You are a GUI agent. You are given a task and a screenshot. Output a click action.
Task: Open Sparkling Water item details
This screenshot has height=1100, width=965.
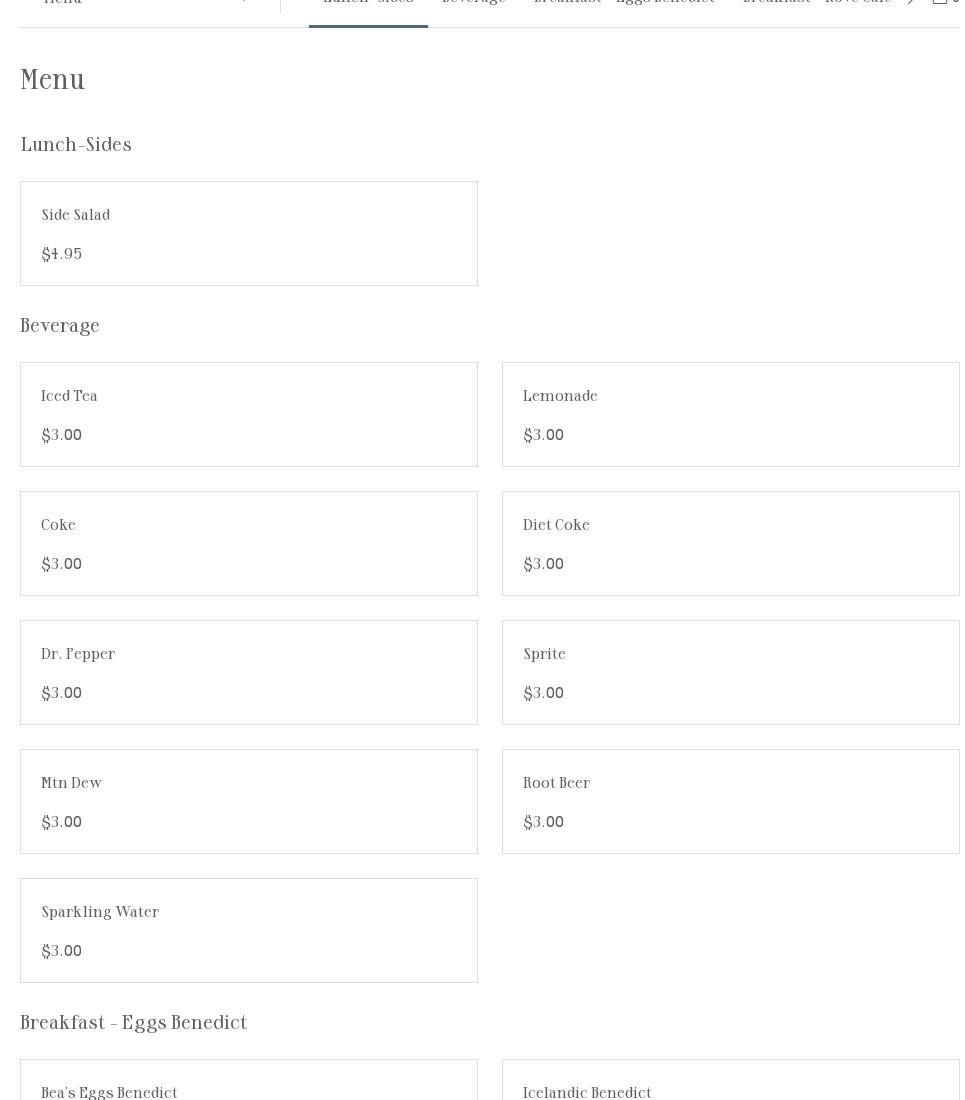click(249, 930)
